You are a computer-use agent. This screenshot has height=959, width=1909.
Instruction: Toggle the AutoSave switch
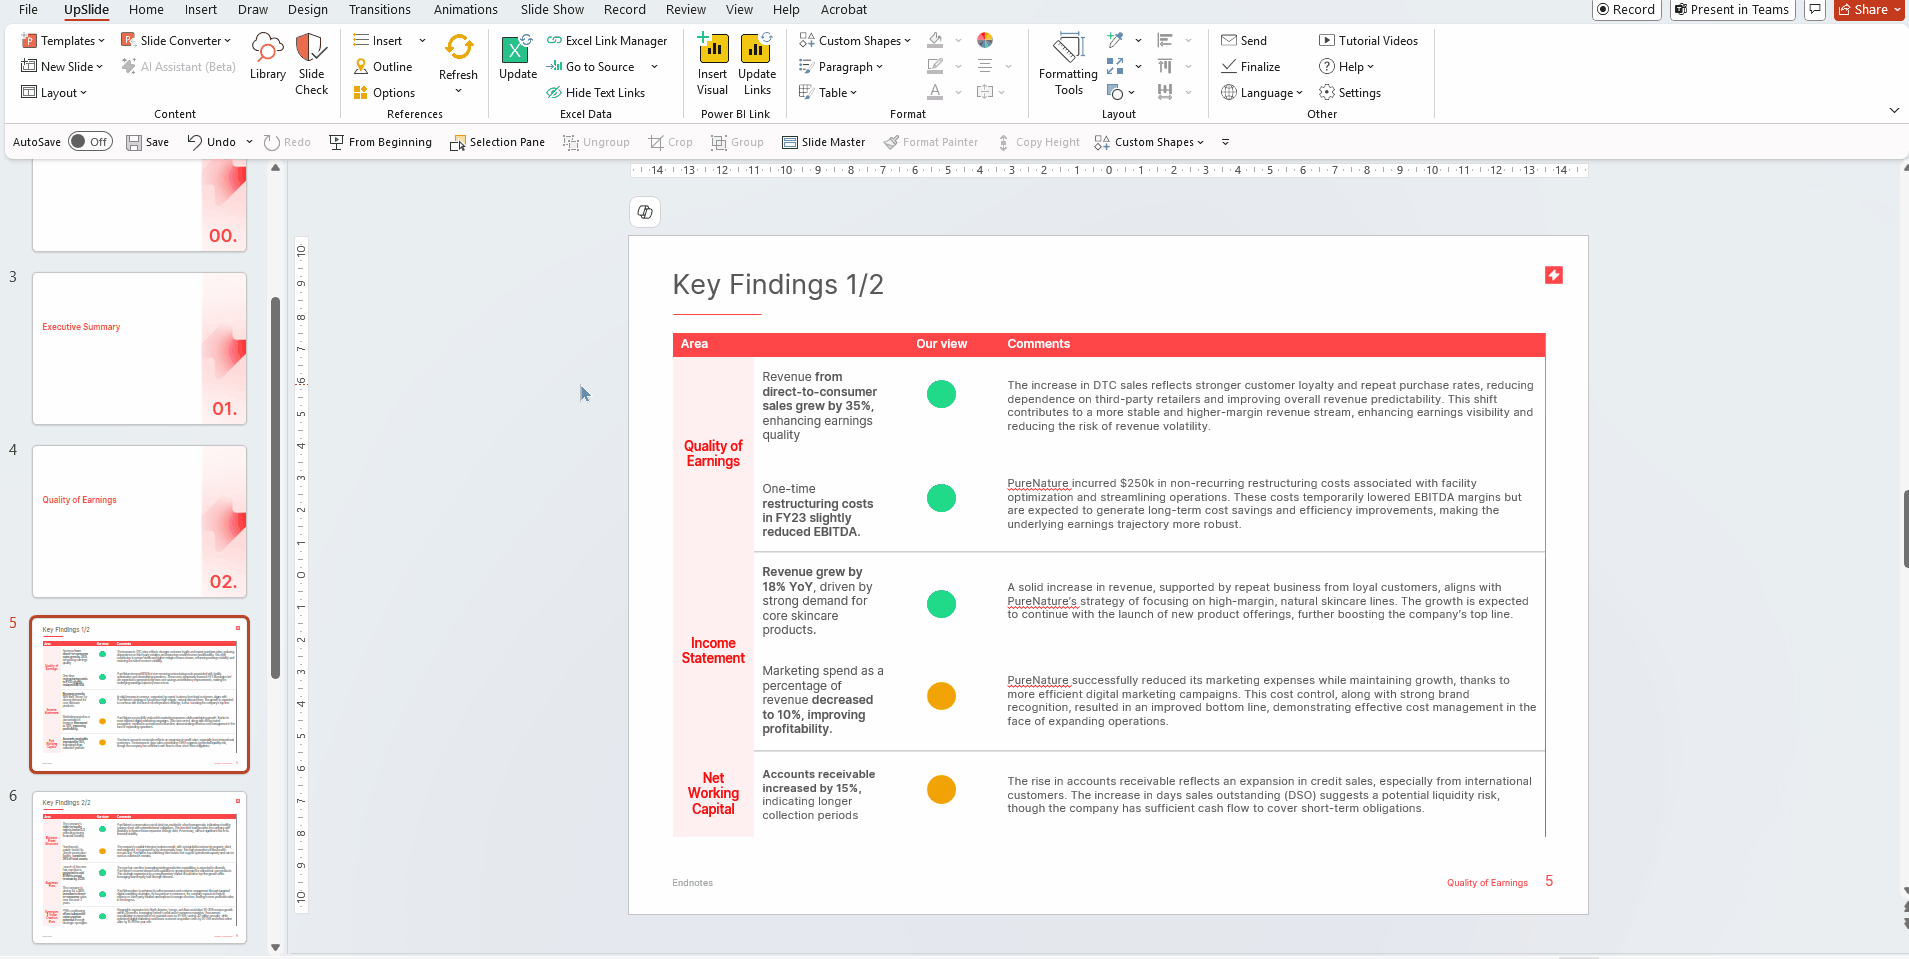tap(90, 142)
